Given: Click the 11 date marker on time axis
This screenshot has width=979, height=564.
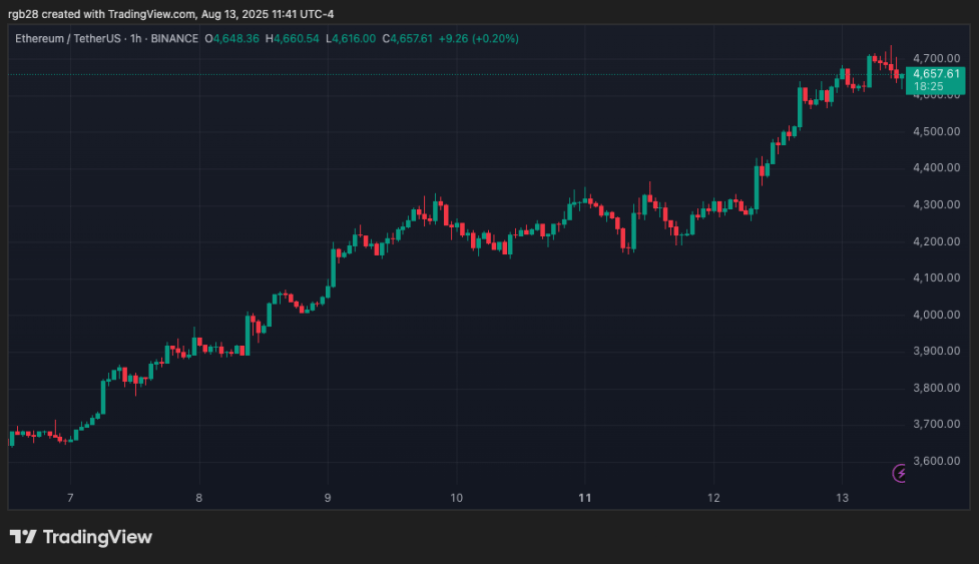Looking at the screenshot, I should pos(585,497).
